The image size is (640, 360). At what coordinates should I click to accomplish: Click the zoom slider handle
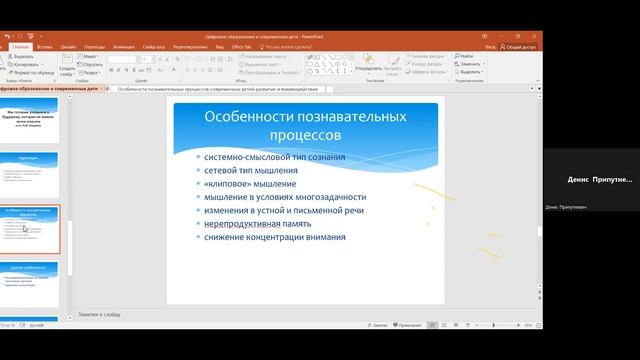tap(494, 325)
